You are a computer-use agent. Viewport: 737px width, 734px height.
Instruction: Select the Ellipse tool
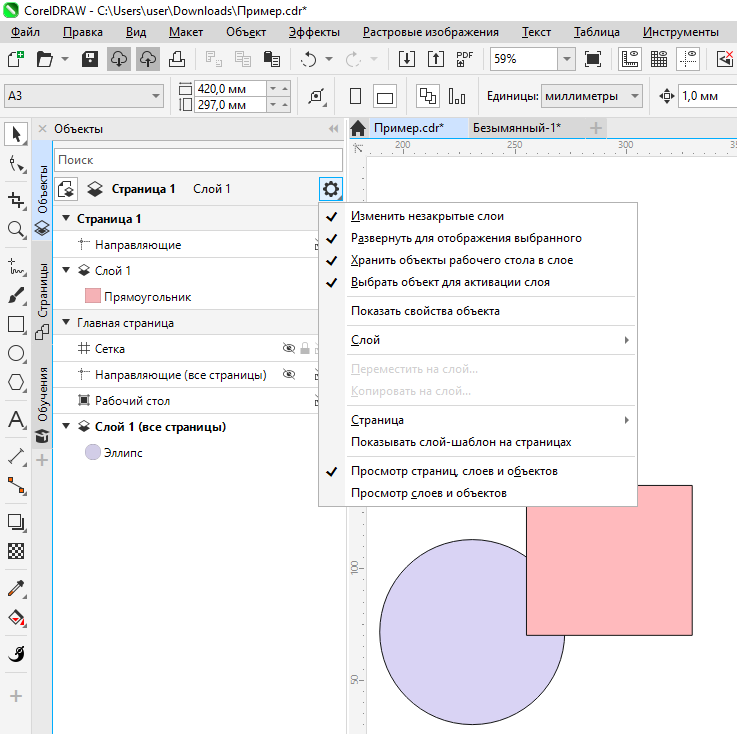click(x=16, y=353)
